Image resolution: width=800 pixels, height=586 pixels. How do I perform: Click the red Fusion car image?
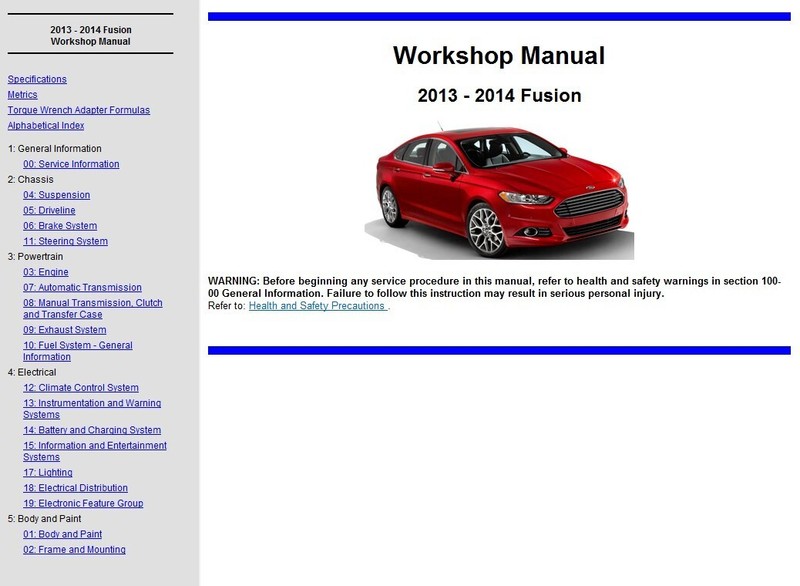pyautogui.click(x=499, y=190)
